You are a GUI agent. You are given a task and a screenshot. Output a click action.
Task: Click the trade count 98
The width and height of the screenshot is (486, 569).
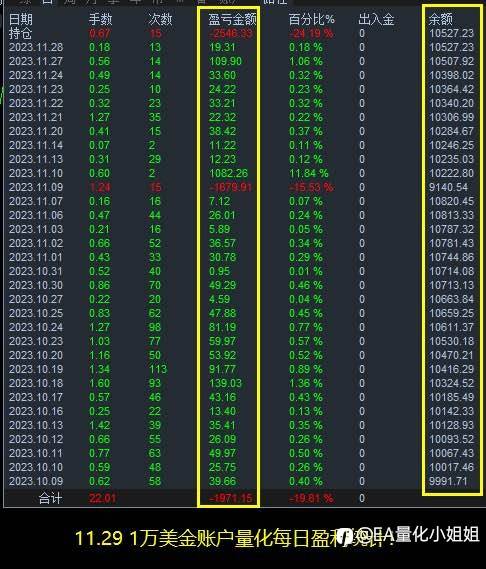[155, 327]
